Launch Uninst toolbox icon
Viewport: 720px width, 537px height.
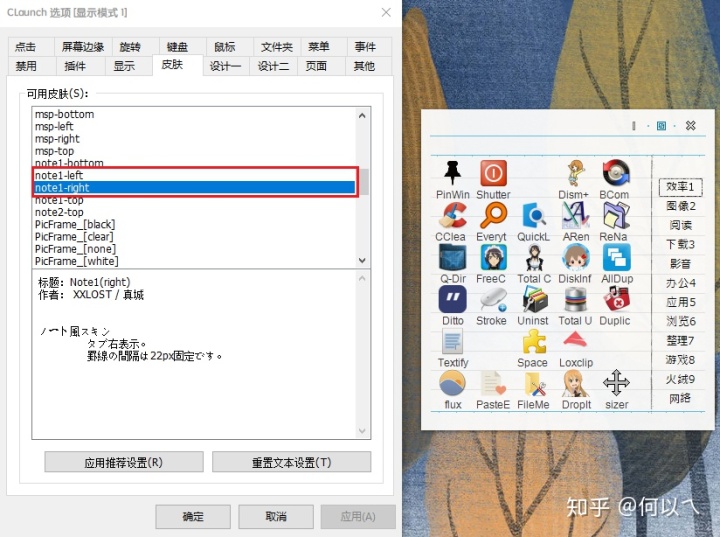(x=534, y=299)
